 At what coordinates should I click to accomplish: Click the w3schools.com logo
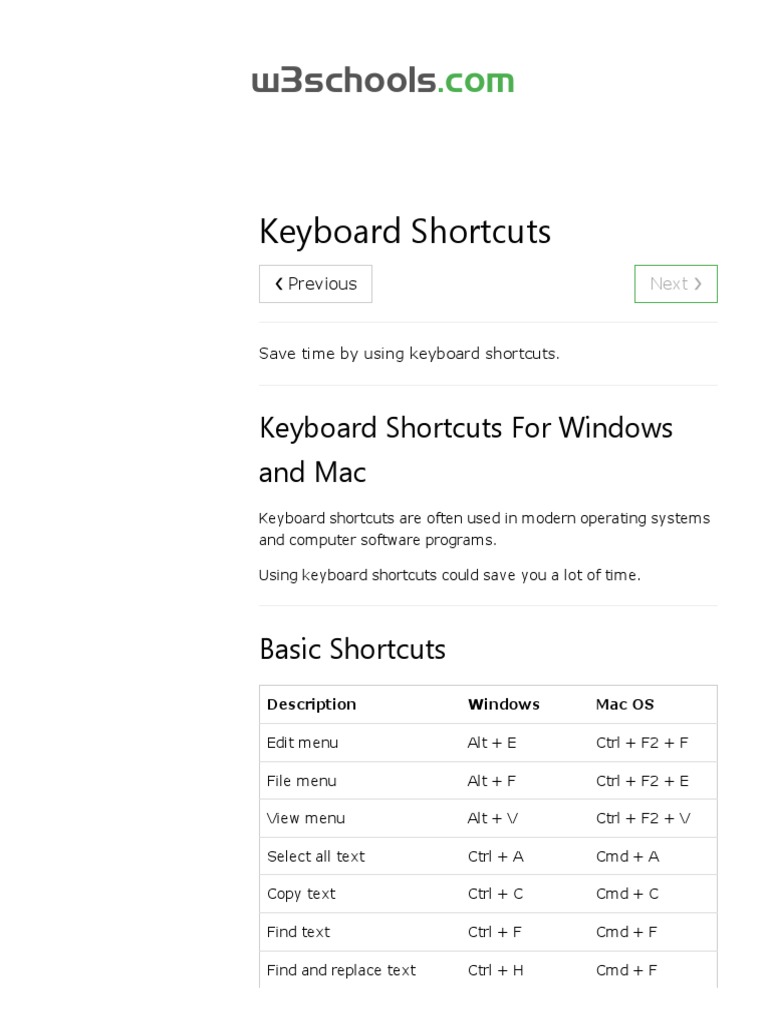coord(383,80)
